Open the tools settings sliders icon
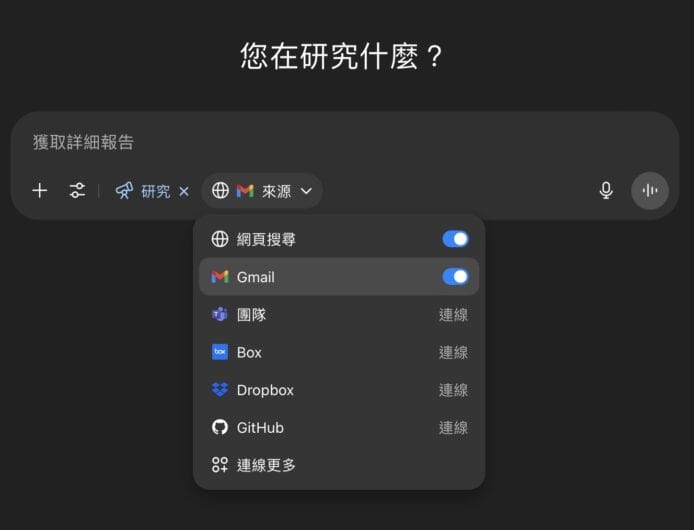694x530 pixels. (x=77, y=190)
